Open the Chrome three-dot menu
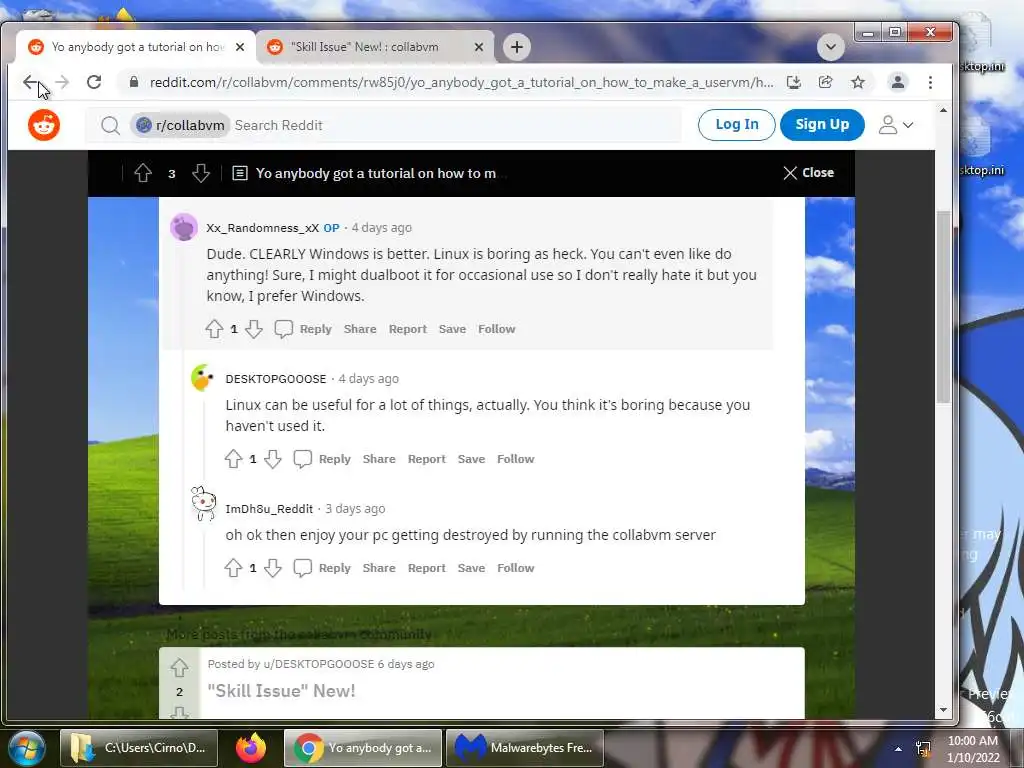Viewport: 1024px width, 768px height. 931,82
